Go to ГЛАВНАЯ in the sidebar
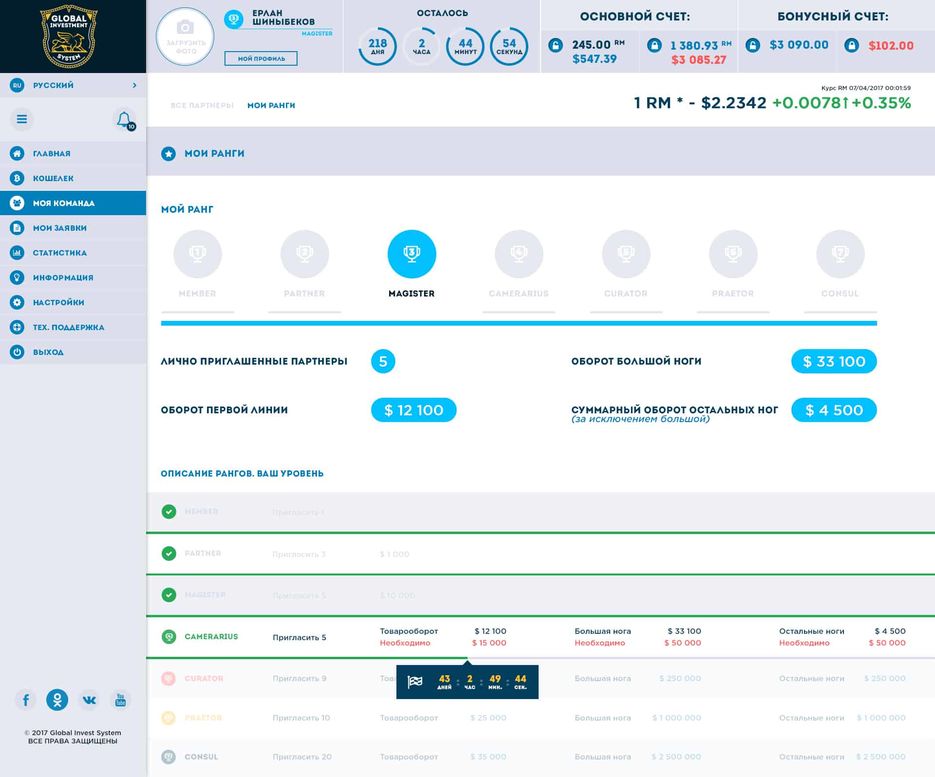935x777 pixels. click(x=73, y=153)
